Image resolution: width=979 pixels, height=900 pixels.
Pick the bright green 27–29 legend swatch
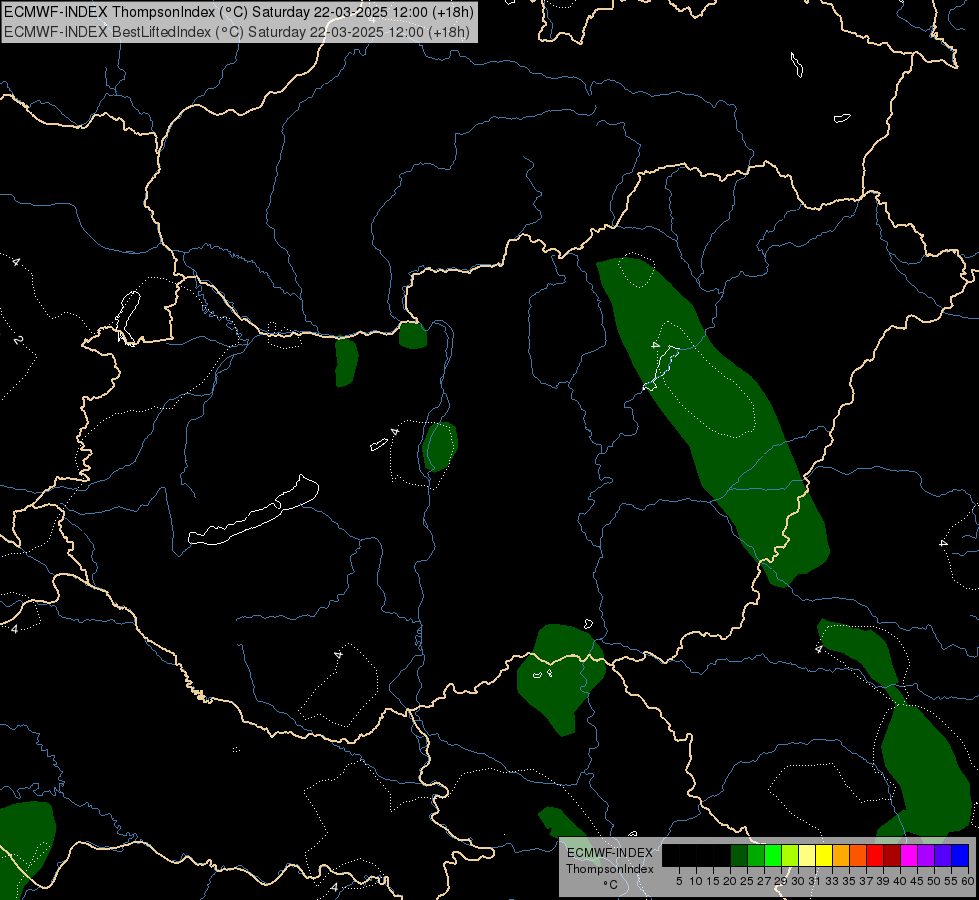point(773,855)
